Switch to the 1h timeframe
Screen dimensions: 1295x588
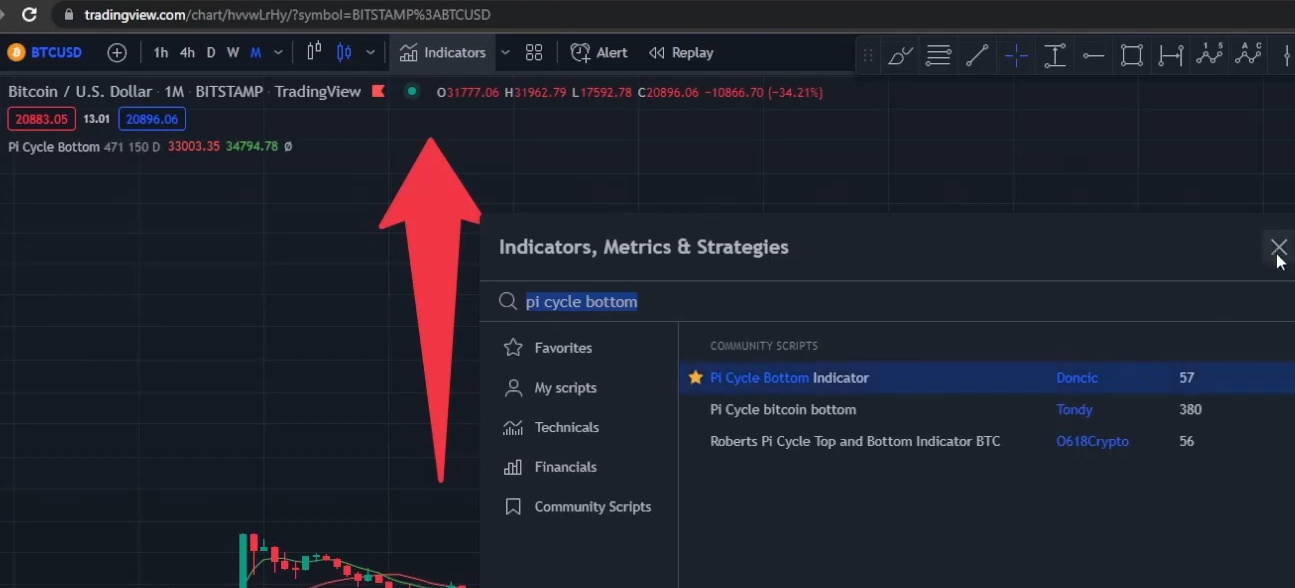click(x=161, y=53)
